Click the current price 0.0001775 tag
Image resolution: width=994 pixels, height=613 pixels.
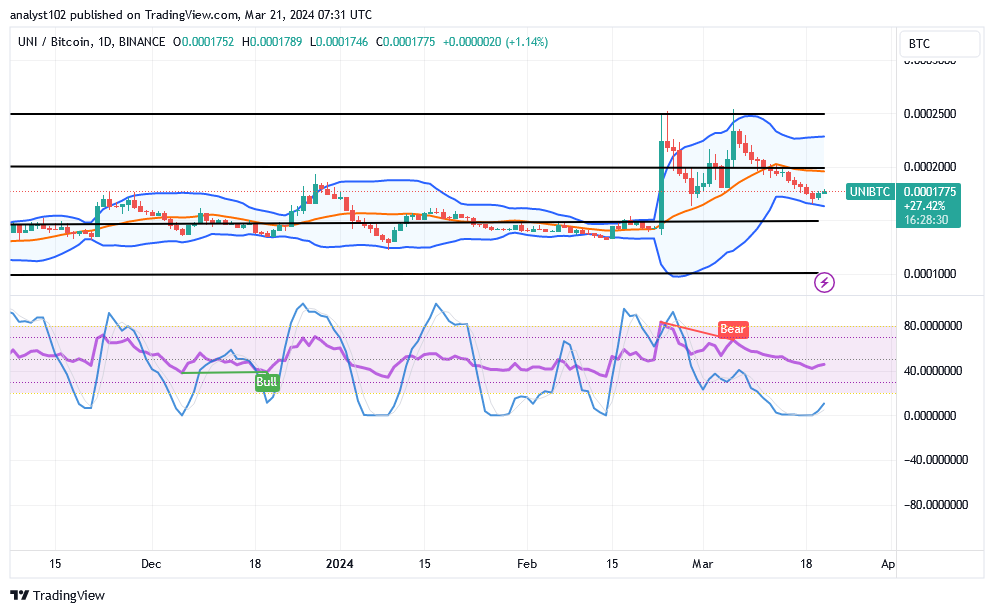[x=930, y=191]
